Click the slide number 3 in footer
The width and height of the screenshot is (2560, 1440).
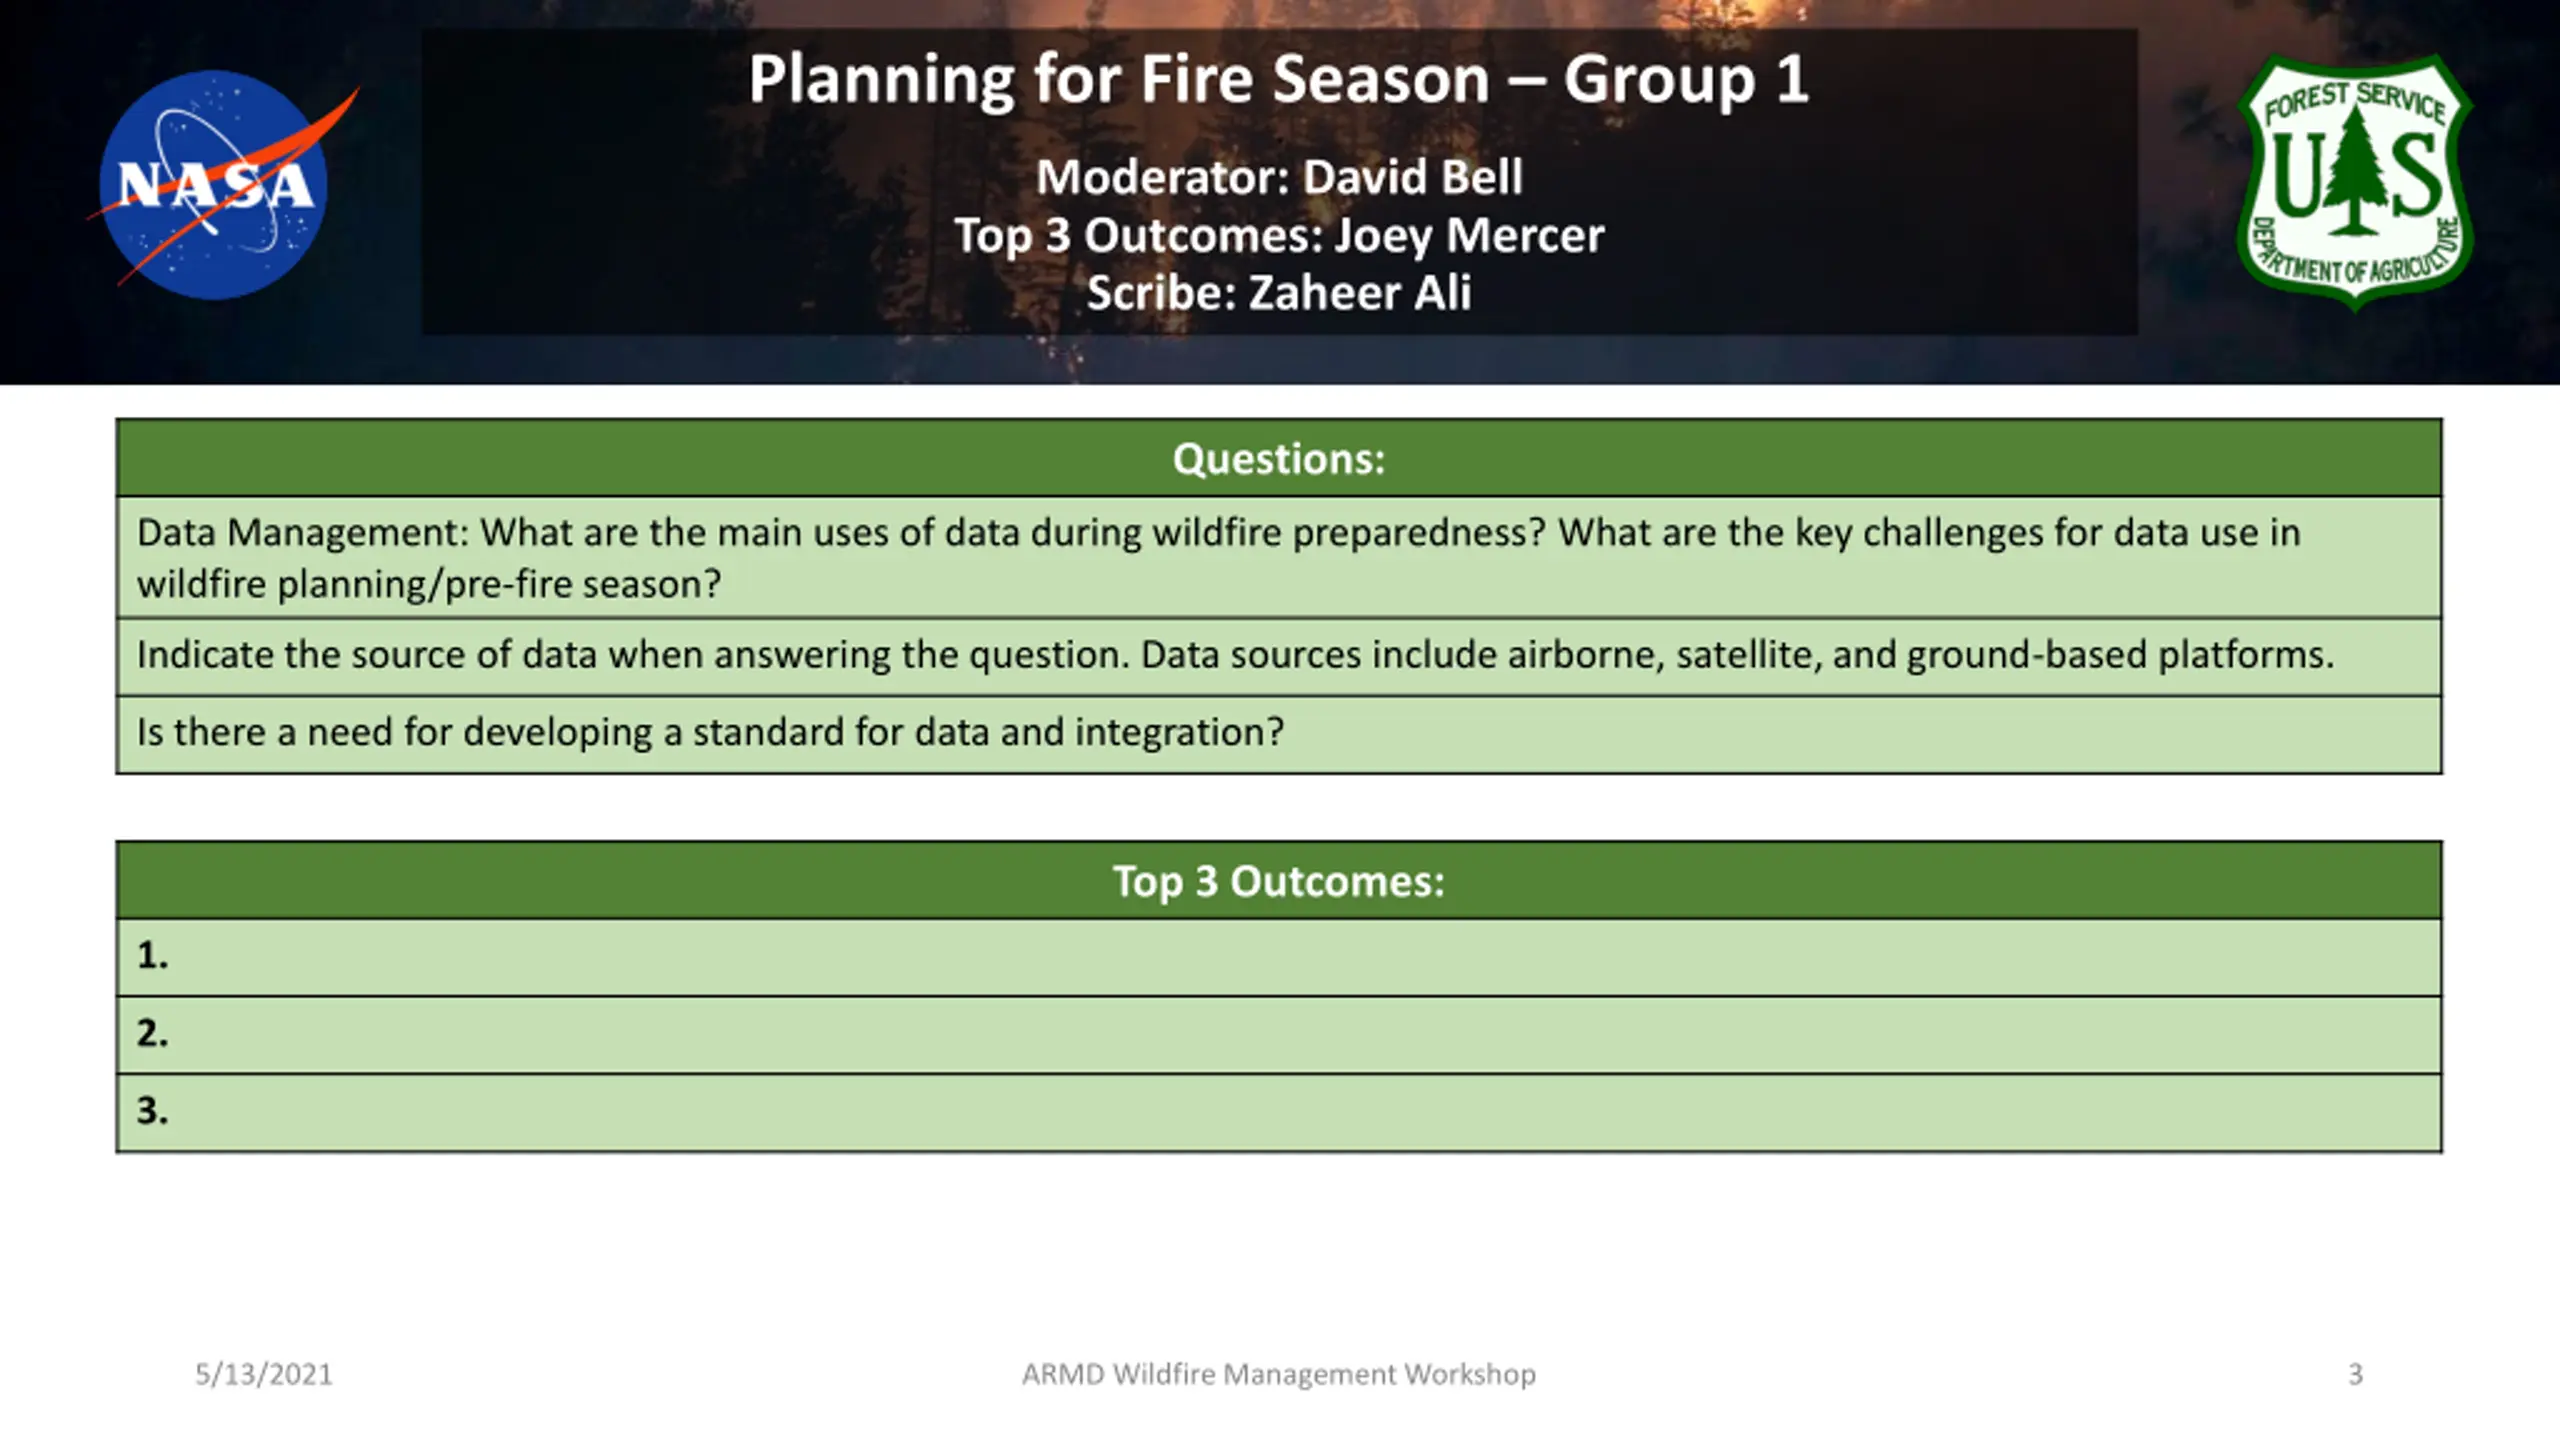[x=2355, y=1374]
